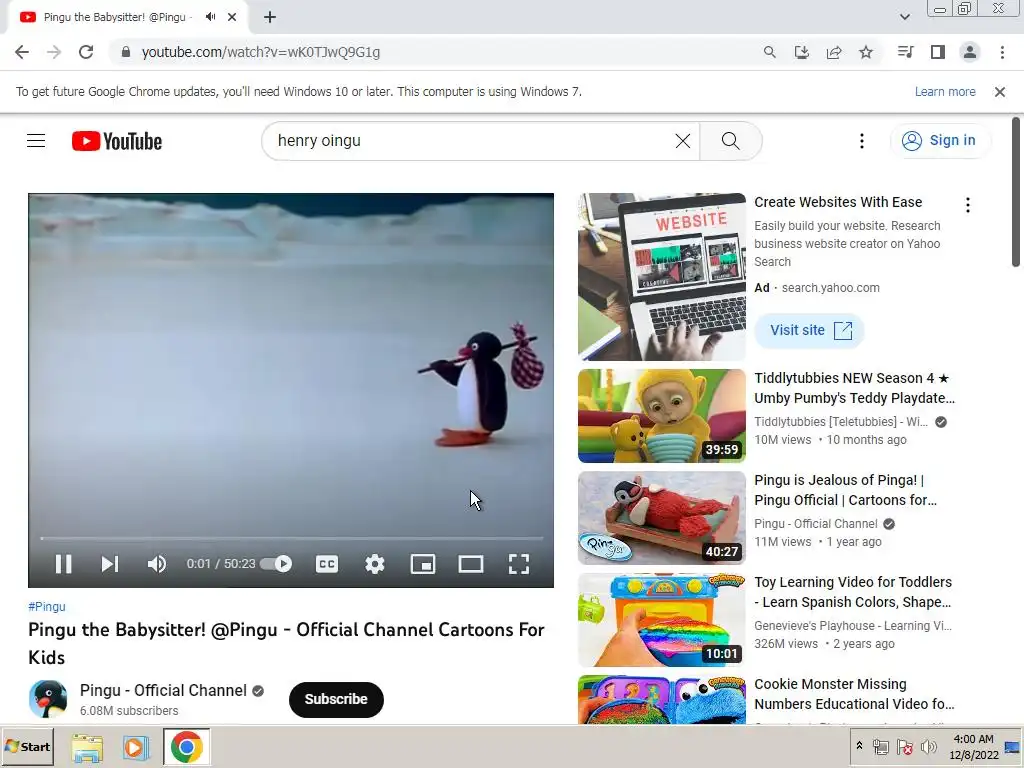Open Action Center flag tray icon
This screenshot has height=768, width=1024.
[x=904, y=747]
